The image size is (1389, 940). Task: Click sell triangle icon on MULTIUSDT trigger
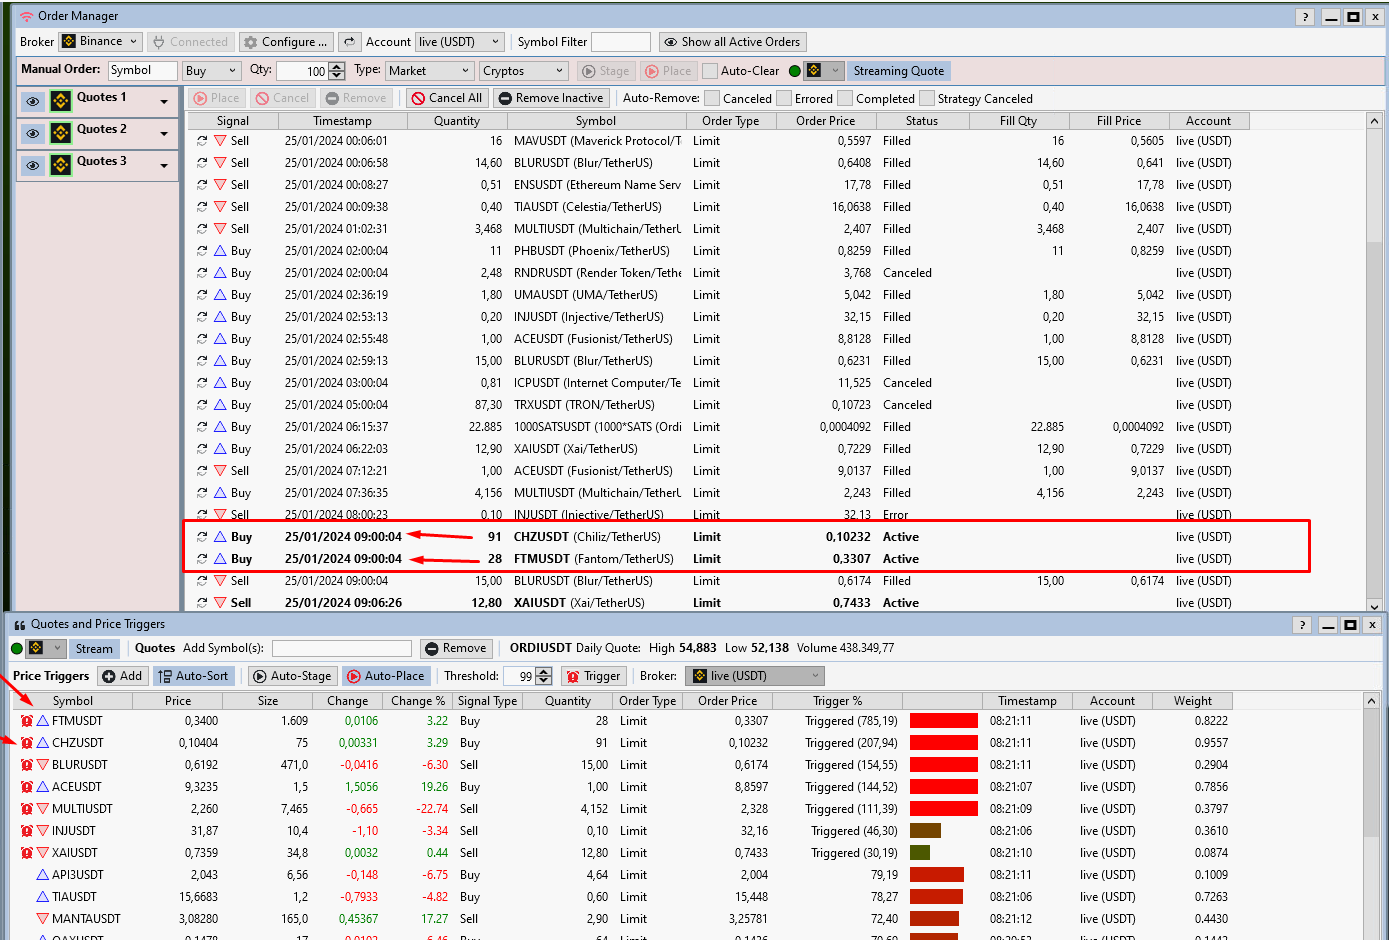point(43,809)
